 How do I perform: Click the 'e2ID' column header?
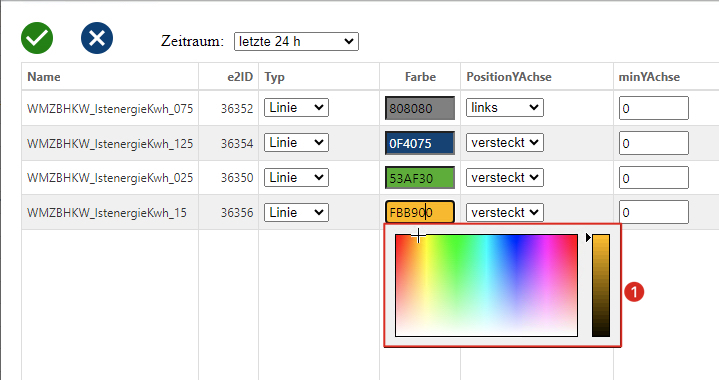click(x=240, y=77)
